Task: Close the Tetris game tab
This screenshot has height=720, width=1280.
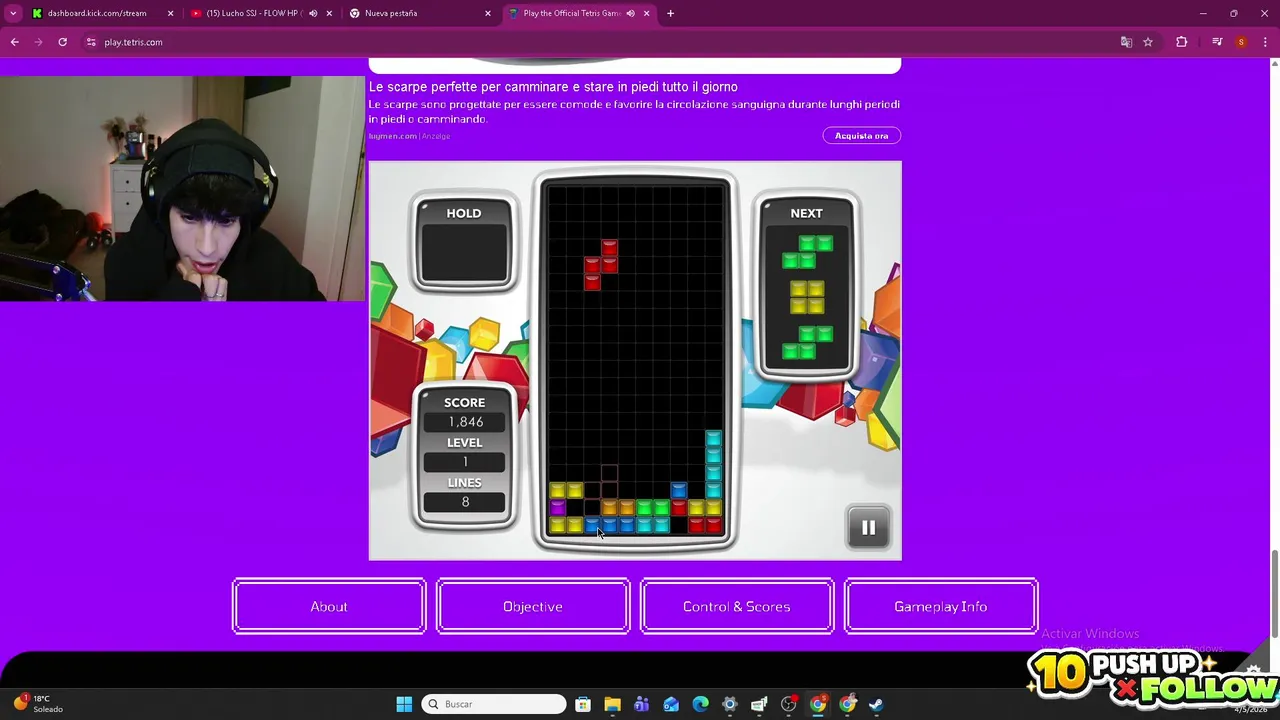Action: point(647,13)
